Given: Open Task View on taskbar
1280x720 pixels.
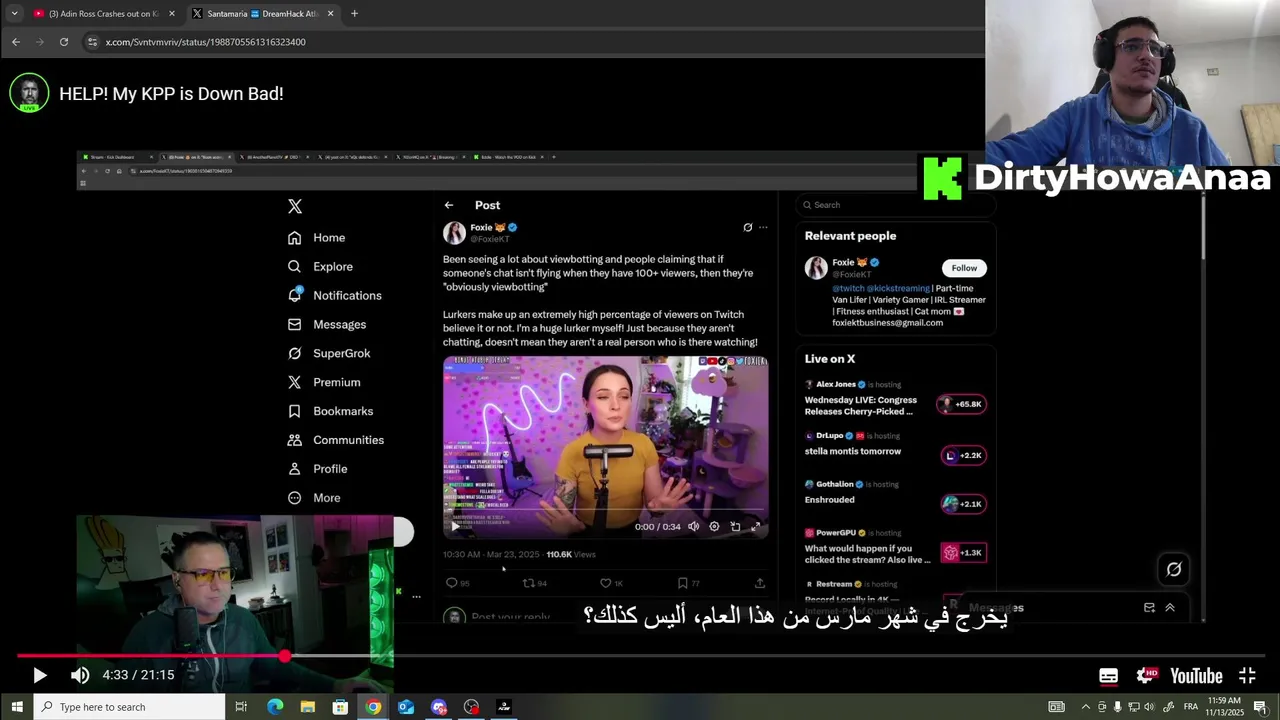Looking at the screenshot, I should (x=241, y=707).
